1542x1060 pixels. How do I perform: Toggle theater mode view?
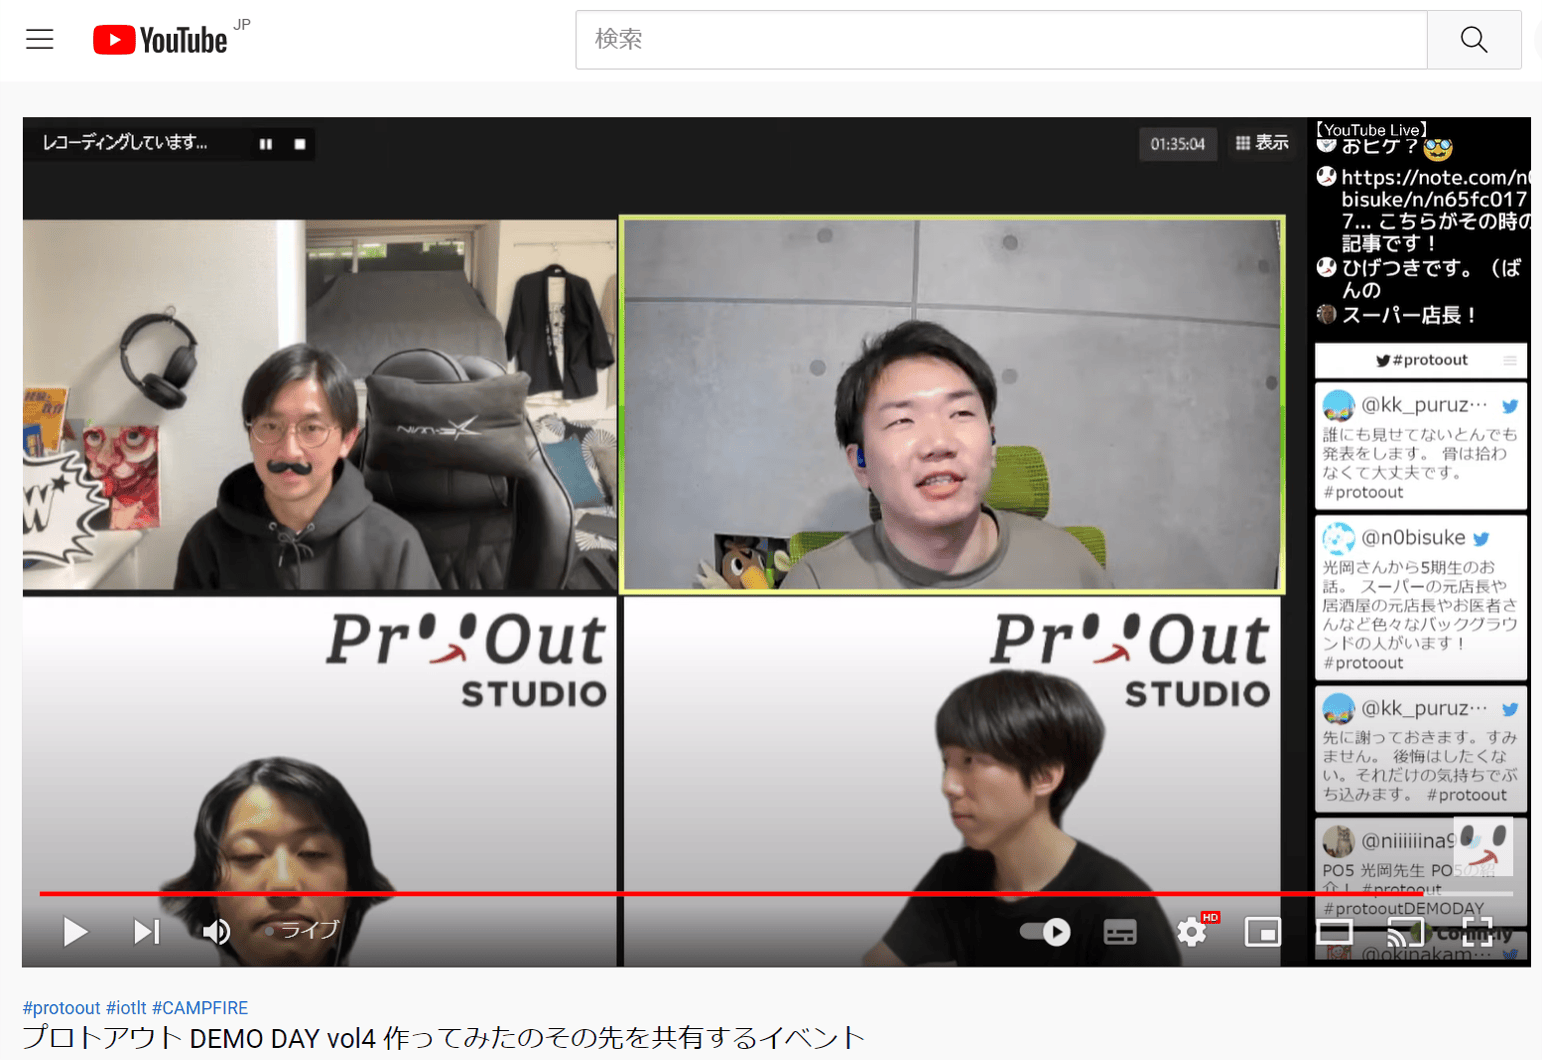click(1334, 932)
